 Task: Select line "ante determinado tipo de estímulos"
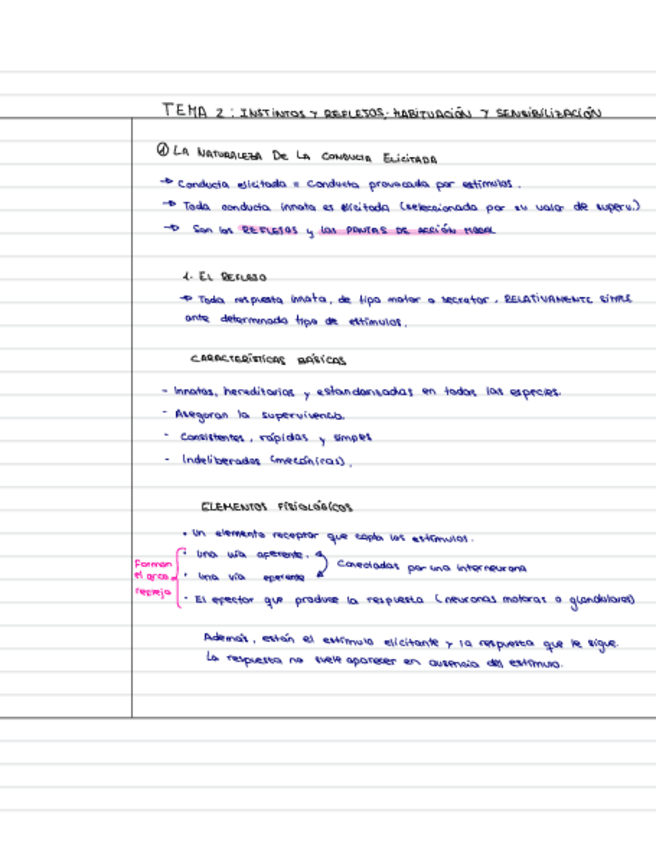[x=296, y=320]
